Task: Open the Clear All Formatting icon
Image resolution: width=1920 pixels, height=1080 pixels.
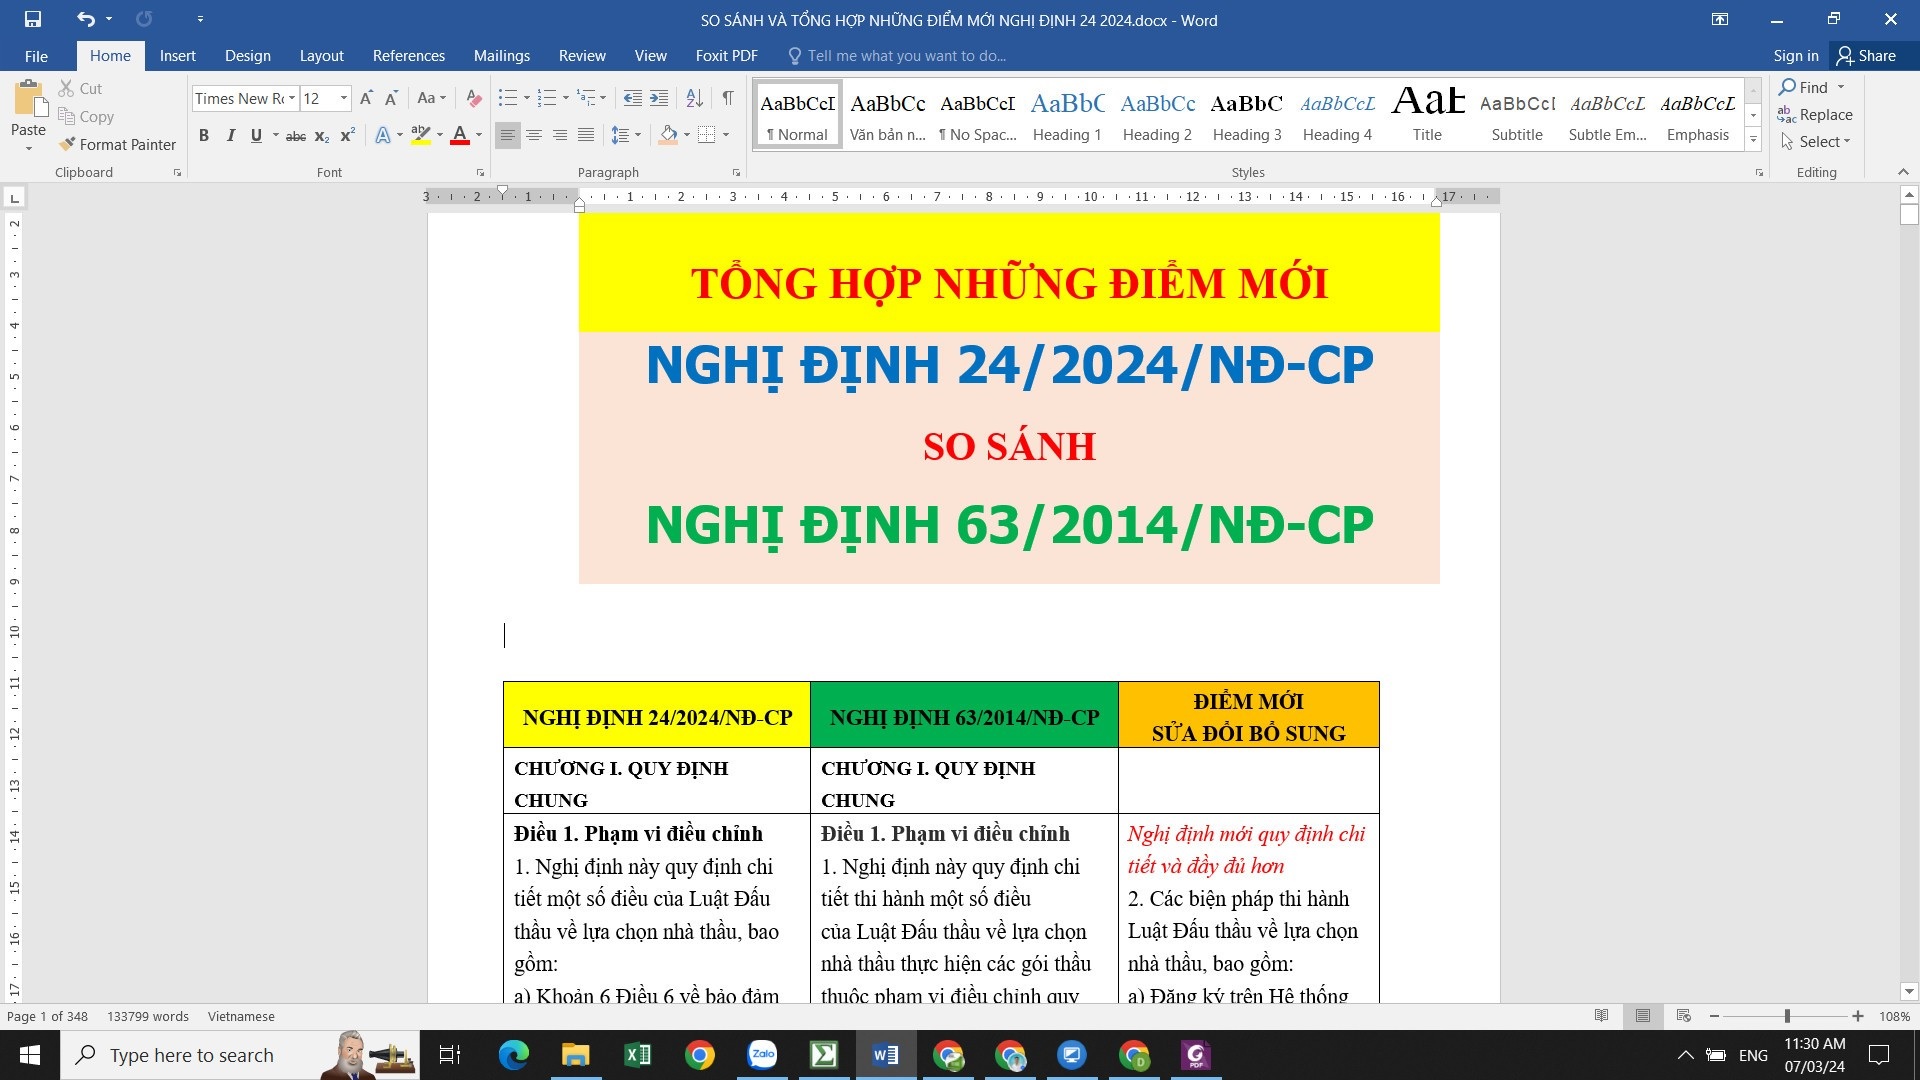Action: (x=473, y=98)
